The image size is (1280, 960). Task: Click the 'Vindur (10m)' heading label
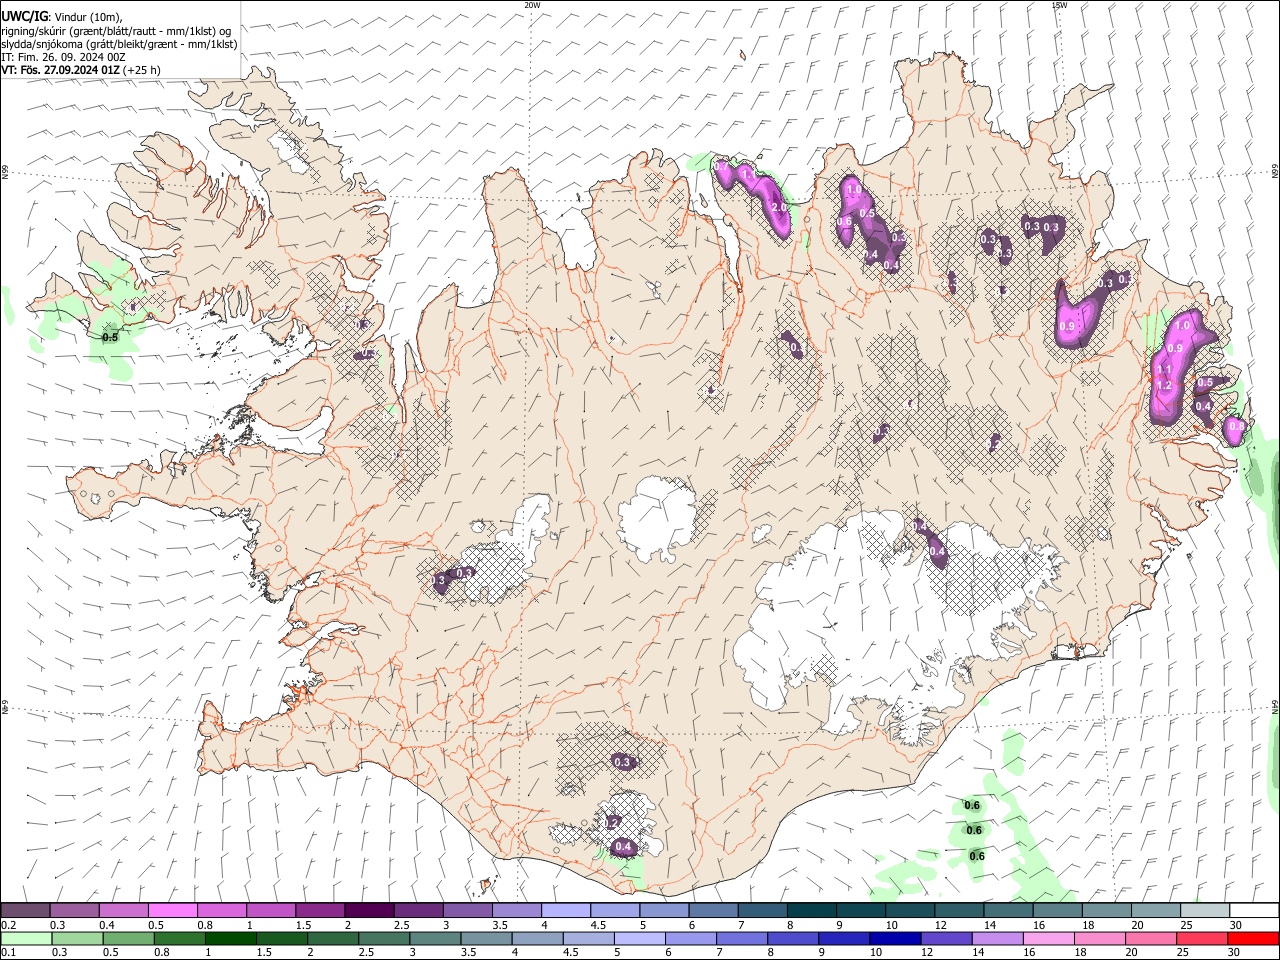89,17
